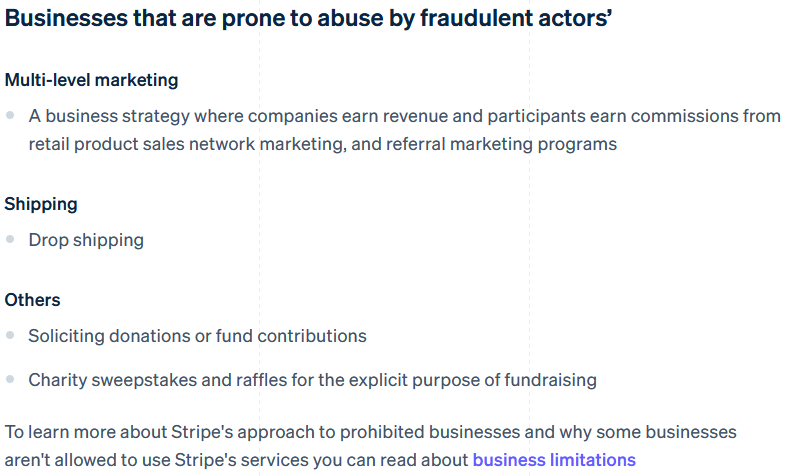Click the bullet before Soliciting donations
Screen dimensions: 795x476
click(10, 335)
